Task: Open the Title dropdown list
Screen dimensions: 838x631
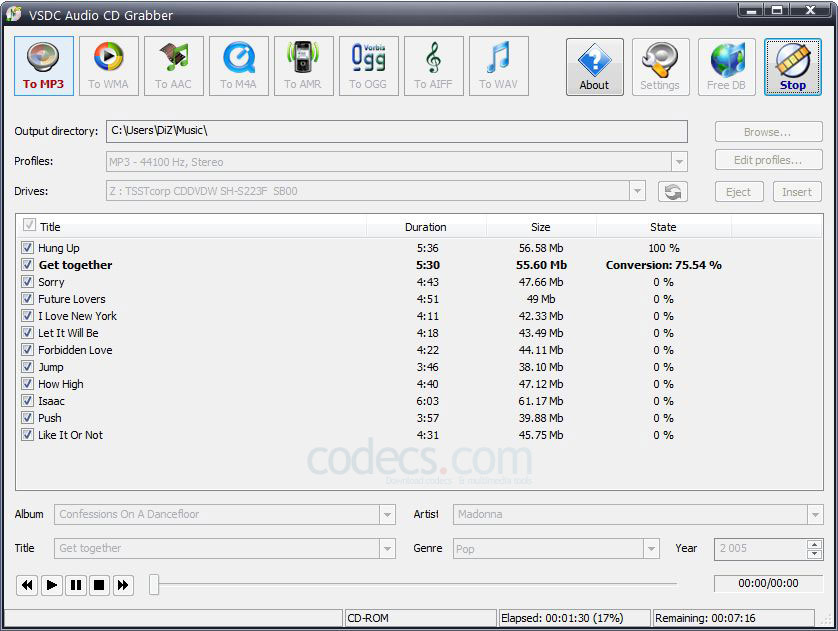Action: pyautogui.click(x=387, y=549)
